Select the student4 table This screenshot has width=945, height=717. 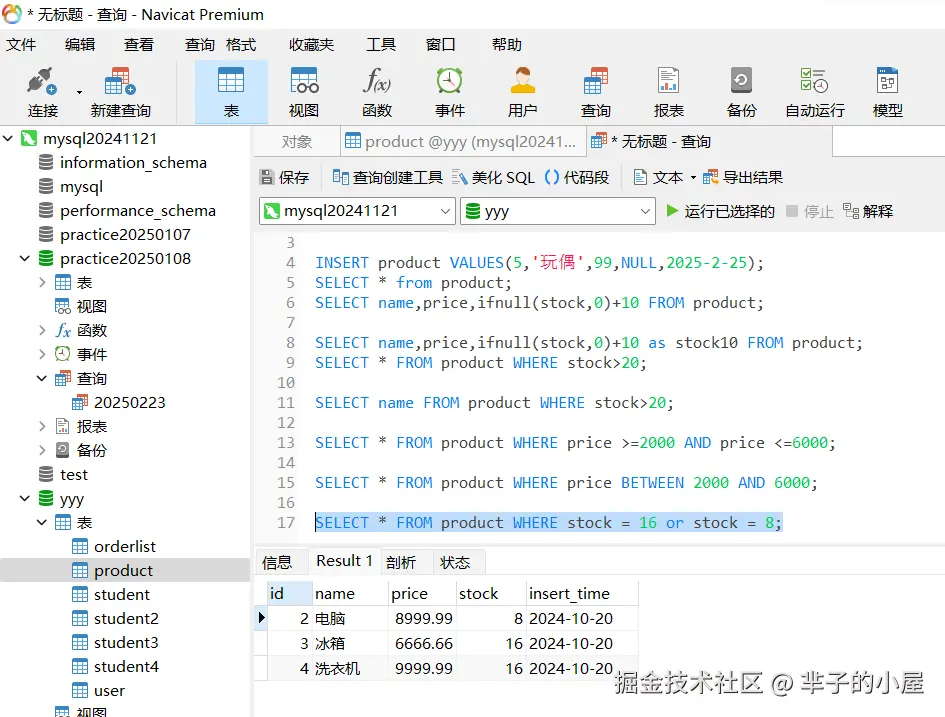tap(126, 667)
